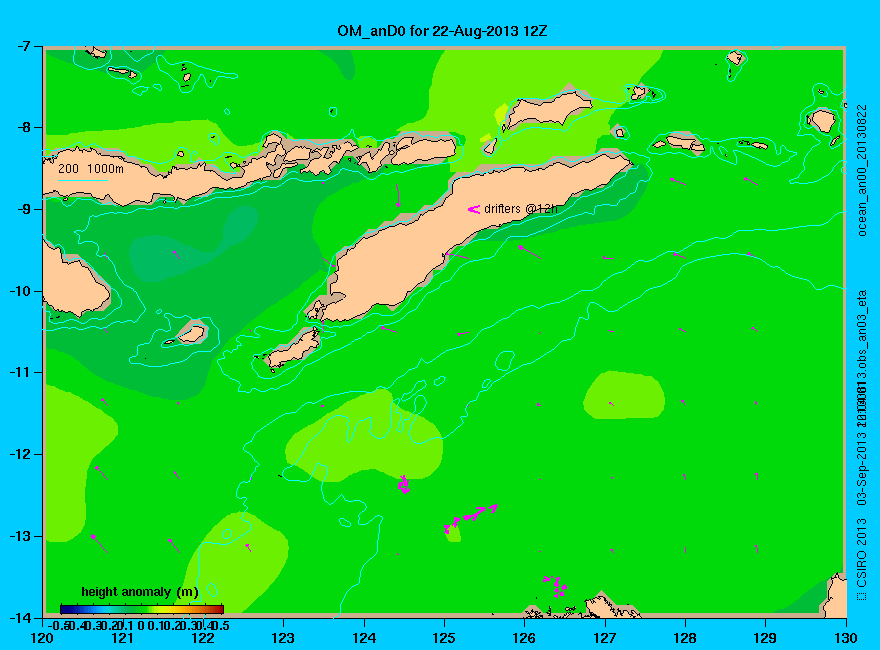Click the "125" longitude axis label

point(444,638)
